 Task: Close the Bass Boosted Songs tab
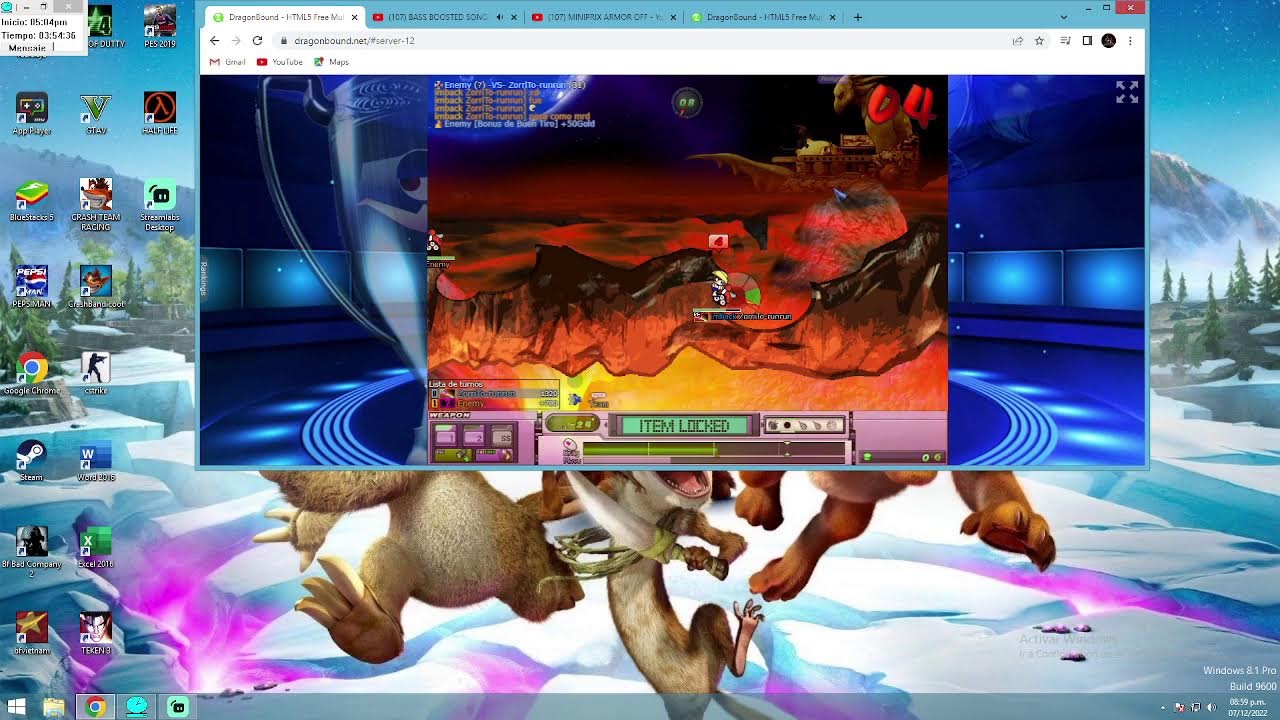(x=514, y=17)
